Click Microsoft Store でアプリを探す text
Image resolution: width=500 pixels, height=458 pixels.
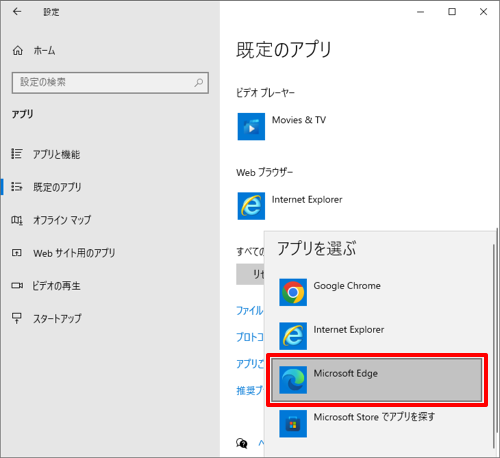tap(374, 417)
